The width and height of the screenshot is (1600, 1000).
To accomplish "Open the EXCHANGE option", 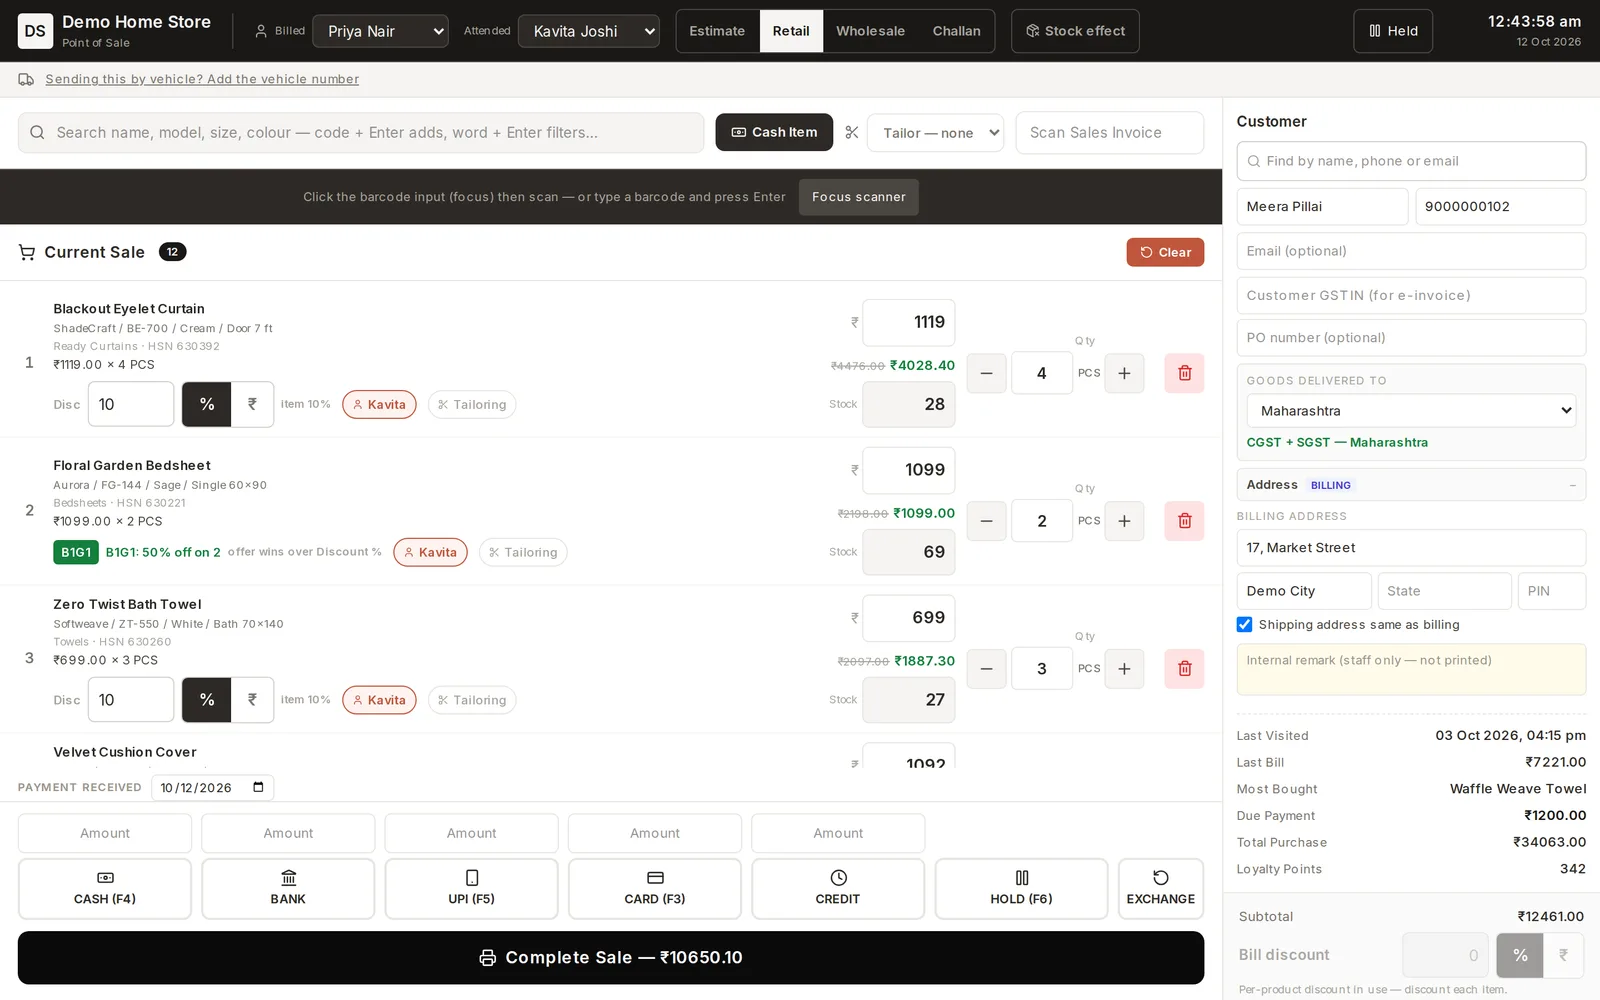I will 1161,888.
